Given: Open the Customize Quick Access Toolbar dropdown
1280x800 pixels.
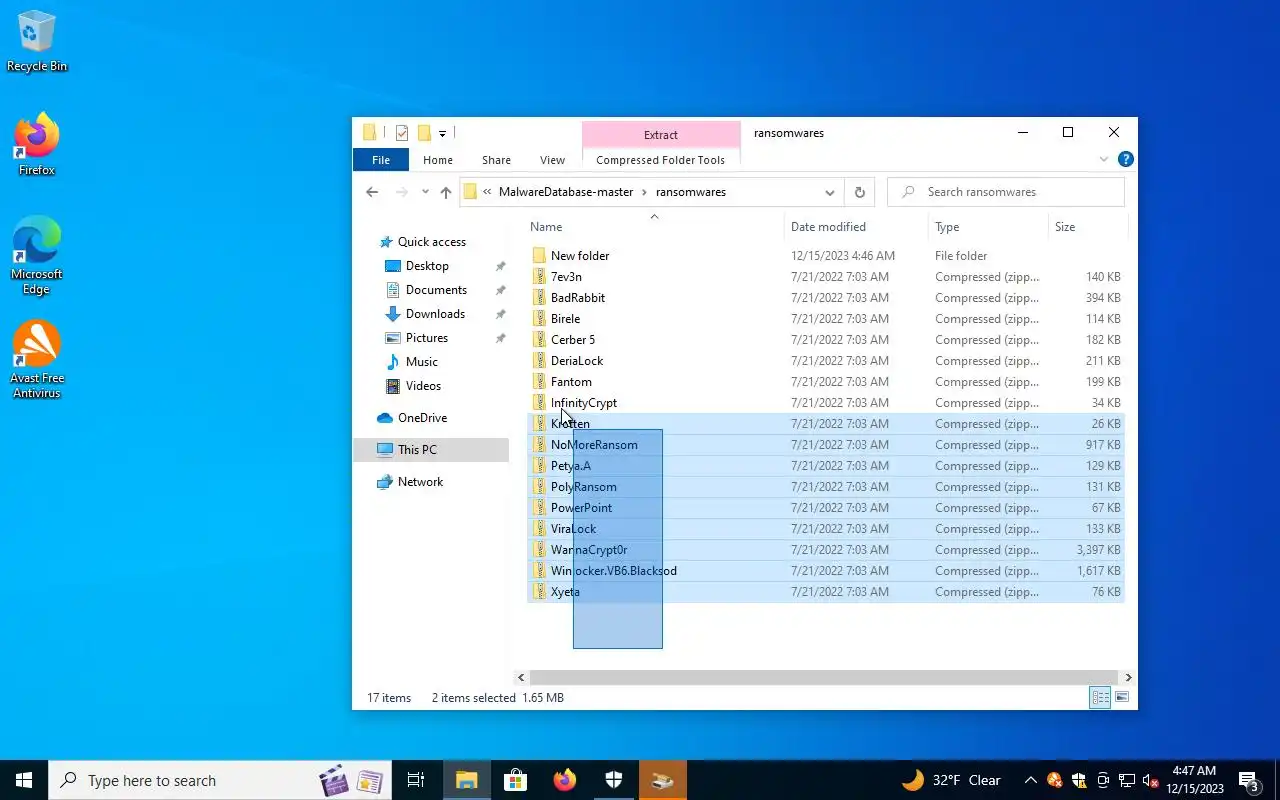Looking at the screenshot, I should (442, 133).
